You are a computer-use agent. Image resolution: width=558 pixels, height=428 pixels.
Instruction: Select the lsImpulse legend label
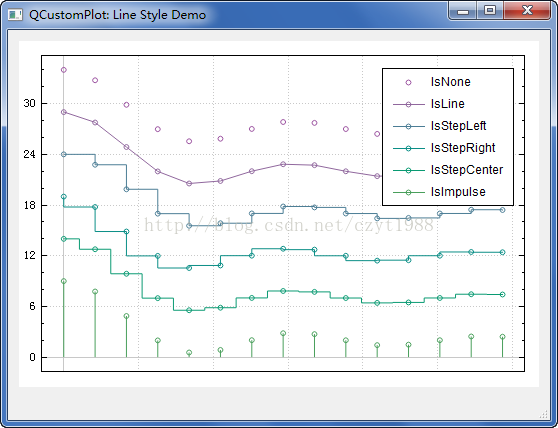coord(458,192)
